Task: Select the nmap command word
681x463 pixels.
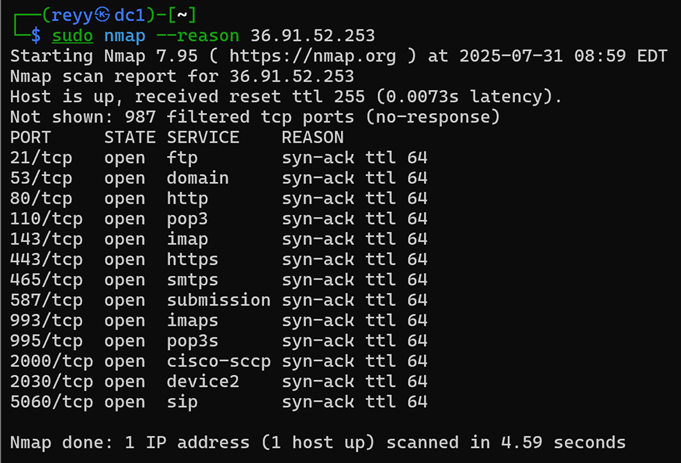Action: coord(125,36)
